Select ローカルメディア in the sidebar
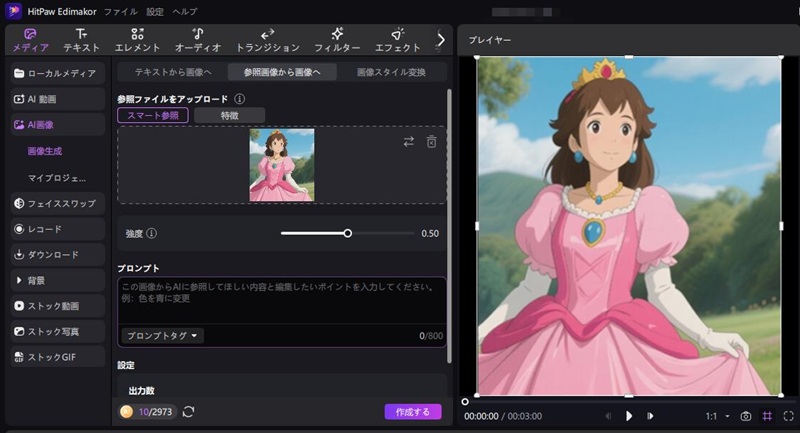 pos(58,73)
